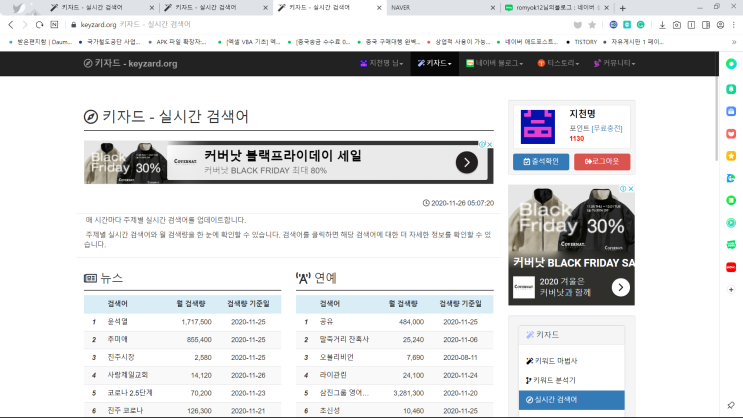Click the 코로나 2.5단계 keyword
Image resolution: width=743 pixels, height=418 pixels.
tap(129, 393)
